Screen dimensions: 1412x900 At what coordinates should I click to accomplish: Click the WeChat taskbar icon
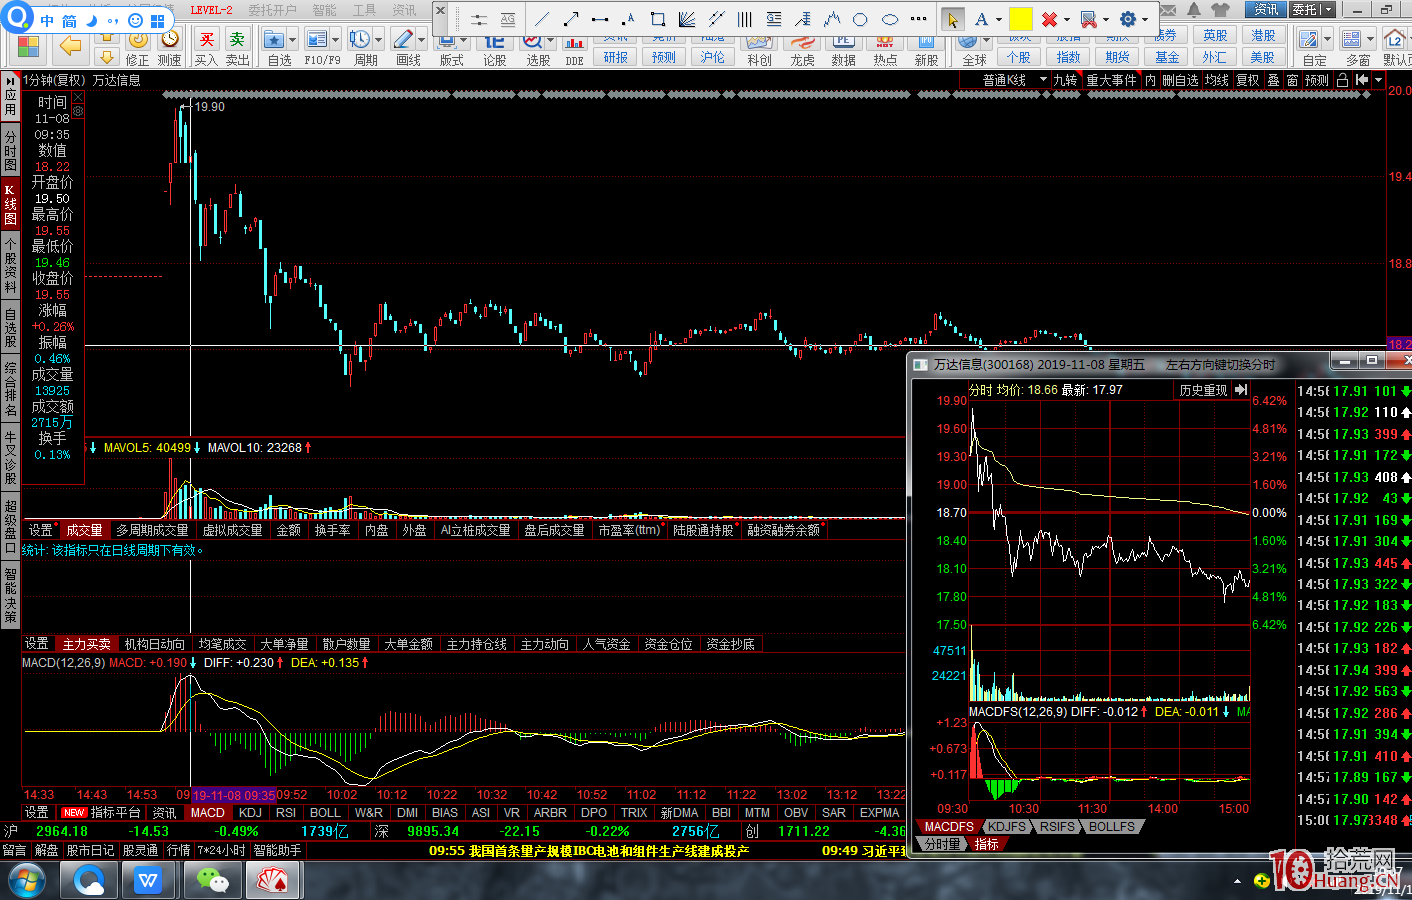(x=212, y=881)
